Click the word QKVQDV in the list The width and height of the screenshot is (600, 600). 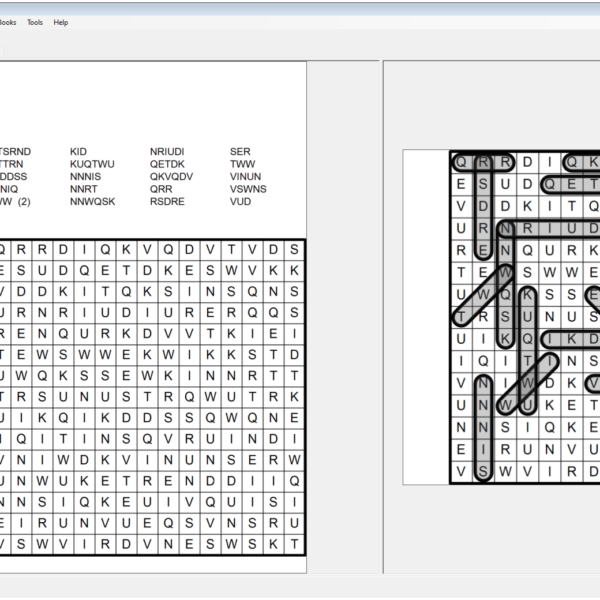[171, 176]
